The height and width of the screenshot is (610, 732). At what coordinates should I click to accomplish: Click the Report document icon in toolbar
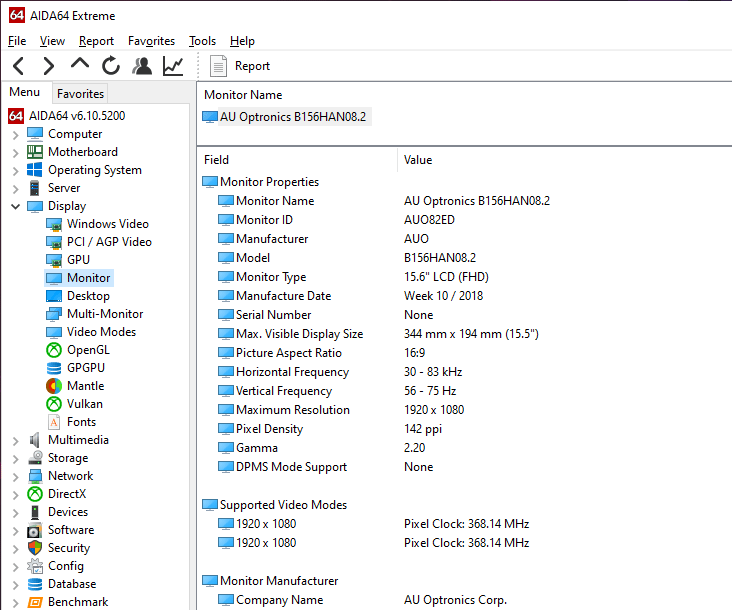[x=218, y=66]
